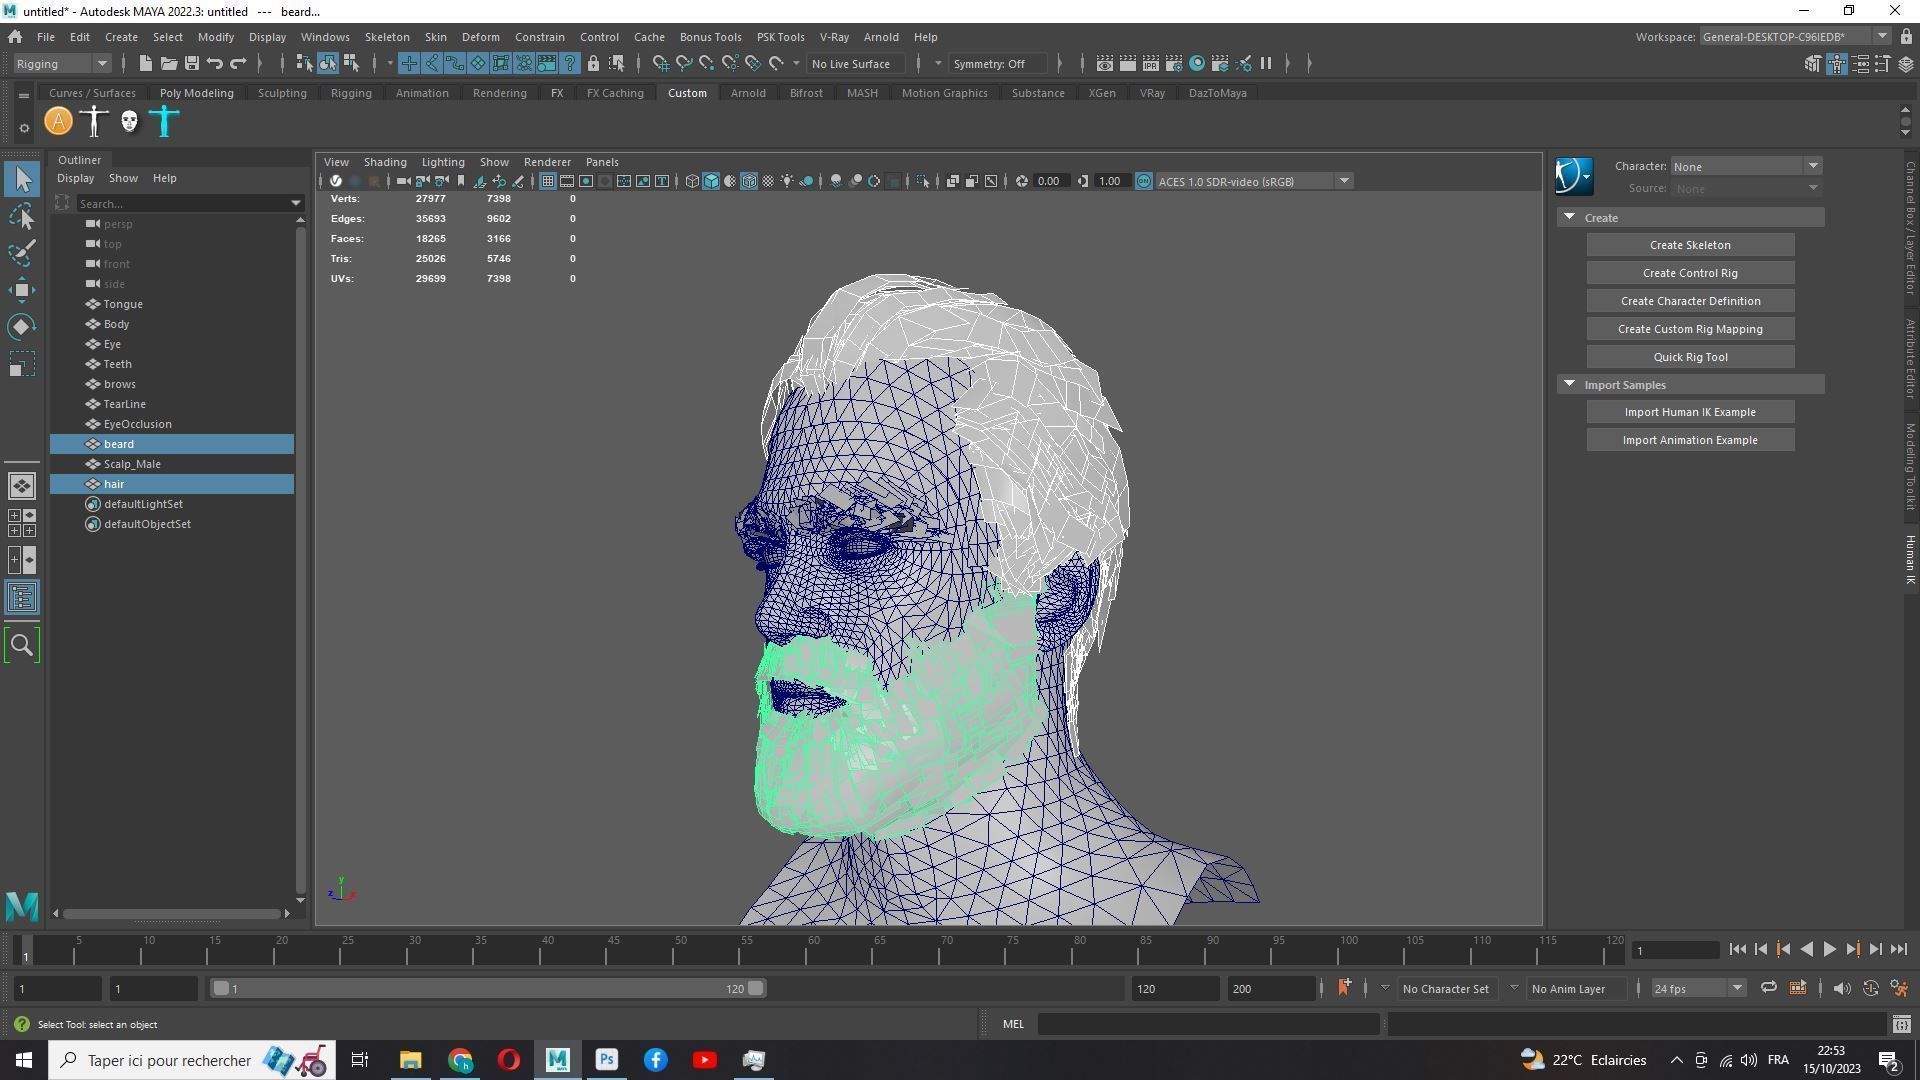Start IPR render from the status line
1920x1080 pixels.
(x=1150, y=64)
